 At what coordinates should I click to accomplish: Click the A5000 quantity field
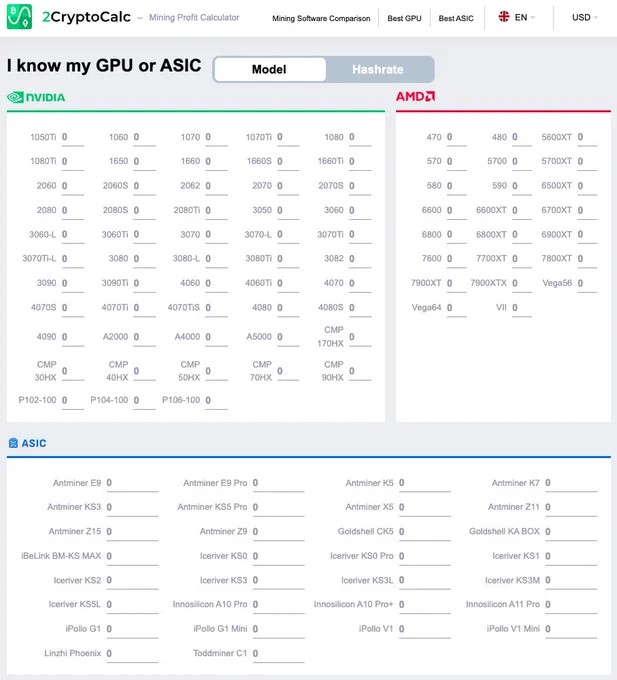coord(288,337)
